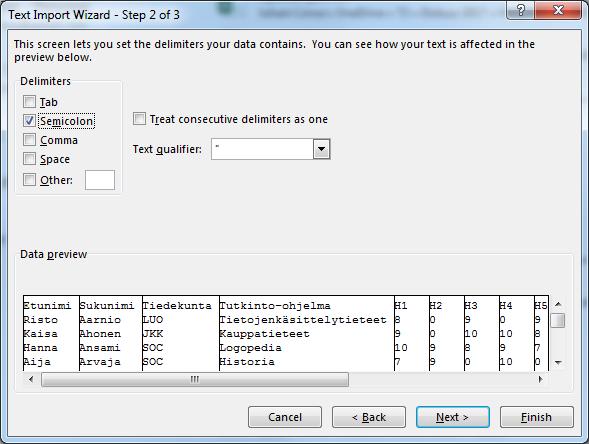The image size is (589, 444).
Task: Uncheck the Semicolon delimiter checkbox
Action: pyautogui.click(x=29, y=121)
